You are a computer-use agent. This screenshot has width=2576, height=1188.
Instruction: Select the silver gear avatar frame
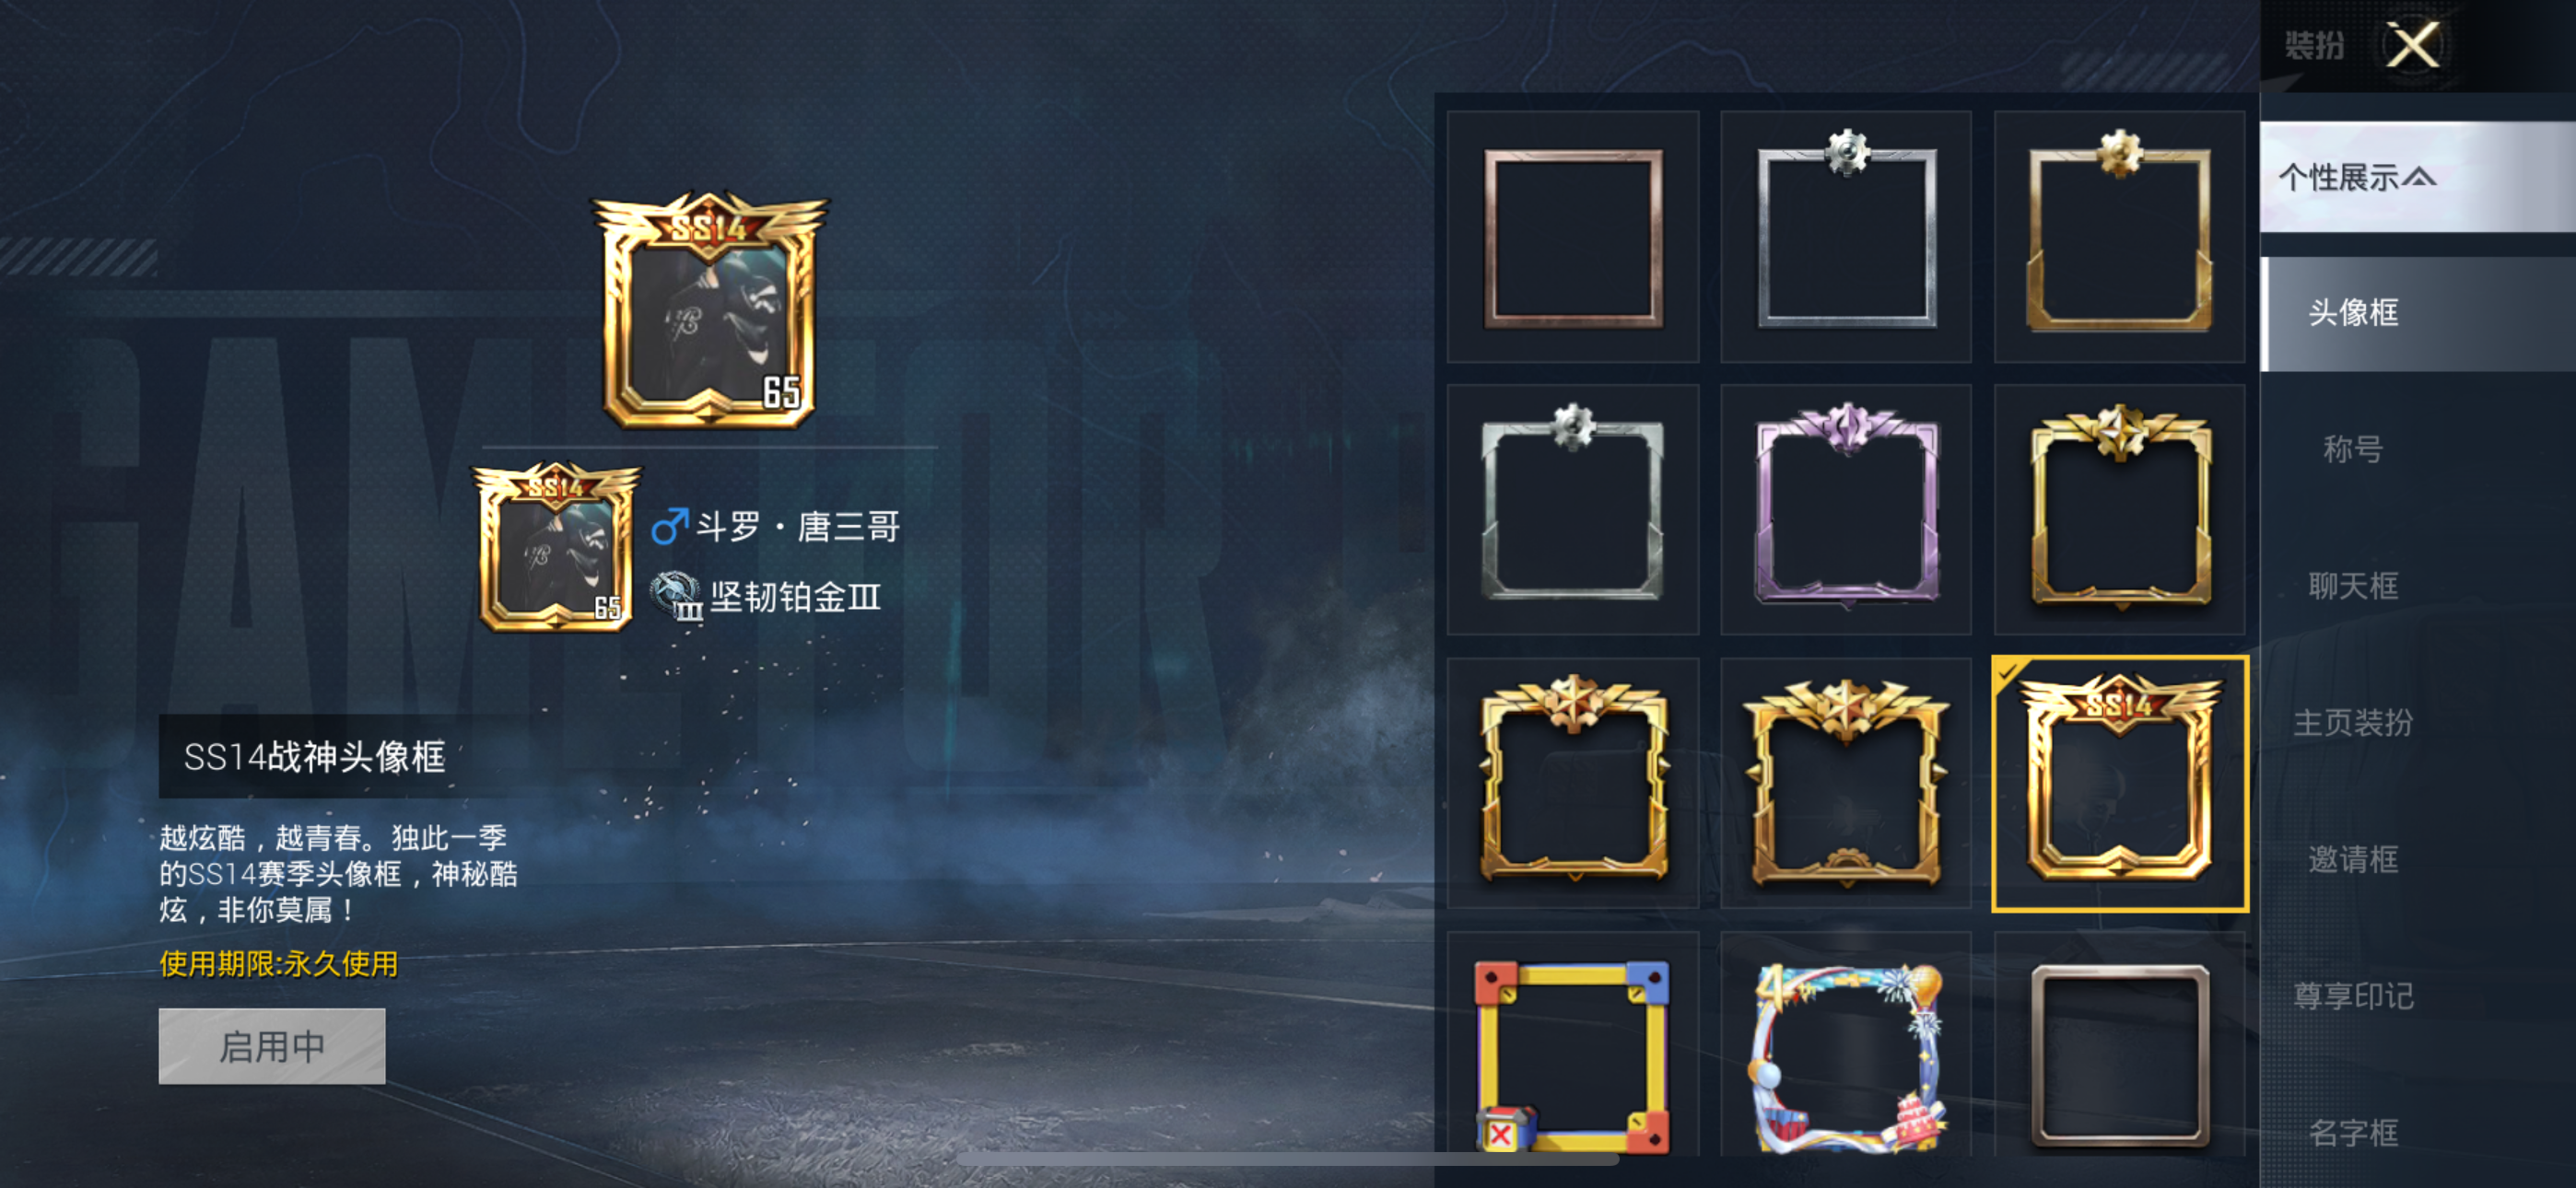coord(1846,237)
